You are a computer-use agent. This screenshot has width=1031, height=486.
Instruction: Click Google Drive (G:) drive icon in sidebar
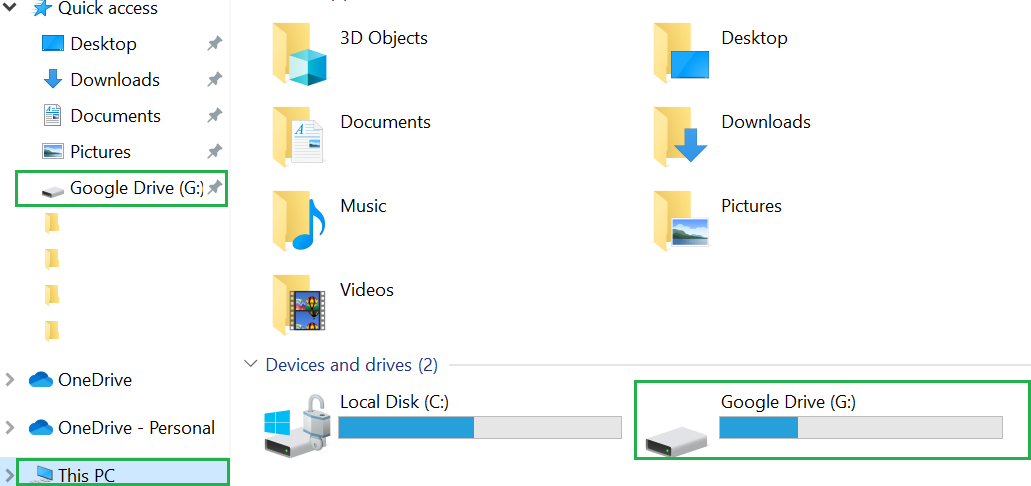pos(53,190)
